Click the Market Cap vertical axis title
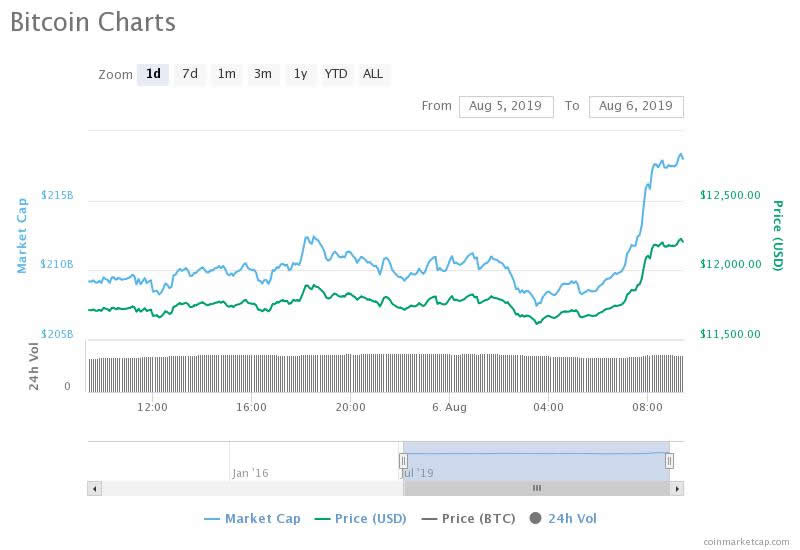Image resolution: width=800 pixels, height=550 pixels. [21, 236]
